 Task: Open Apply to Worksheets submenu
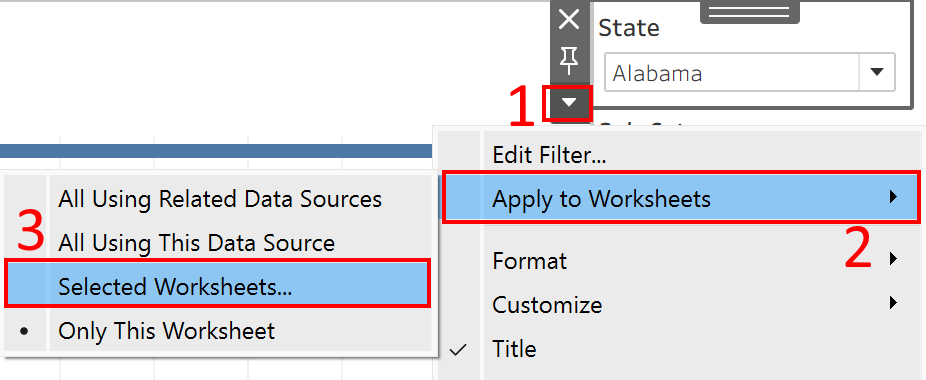(682, 198)
